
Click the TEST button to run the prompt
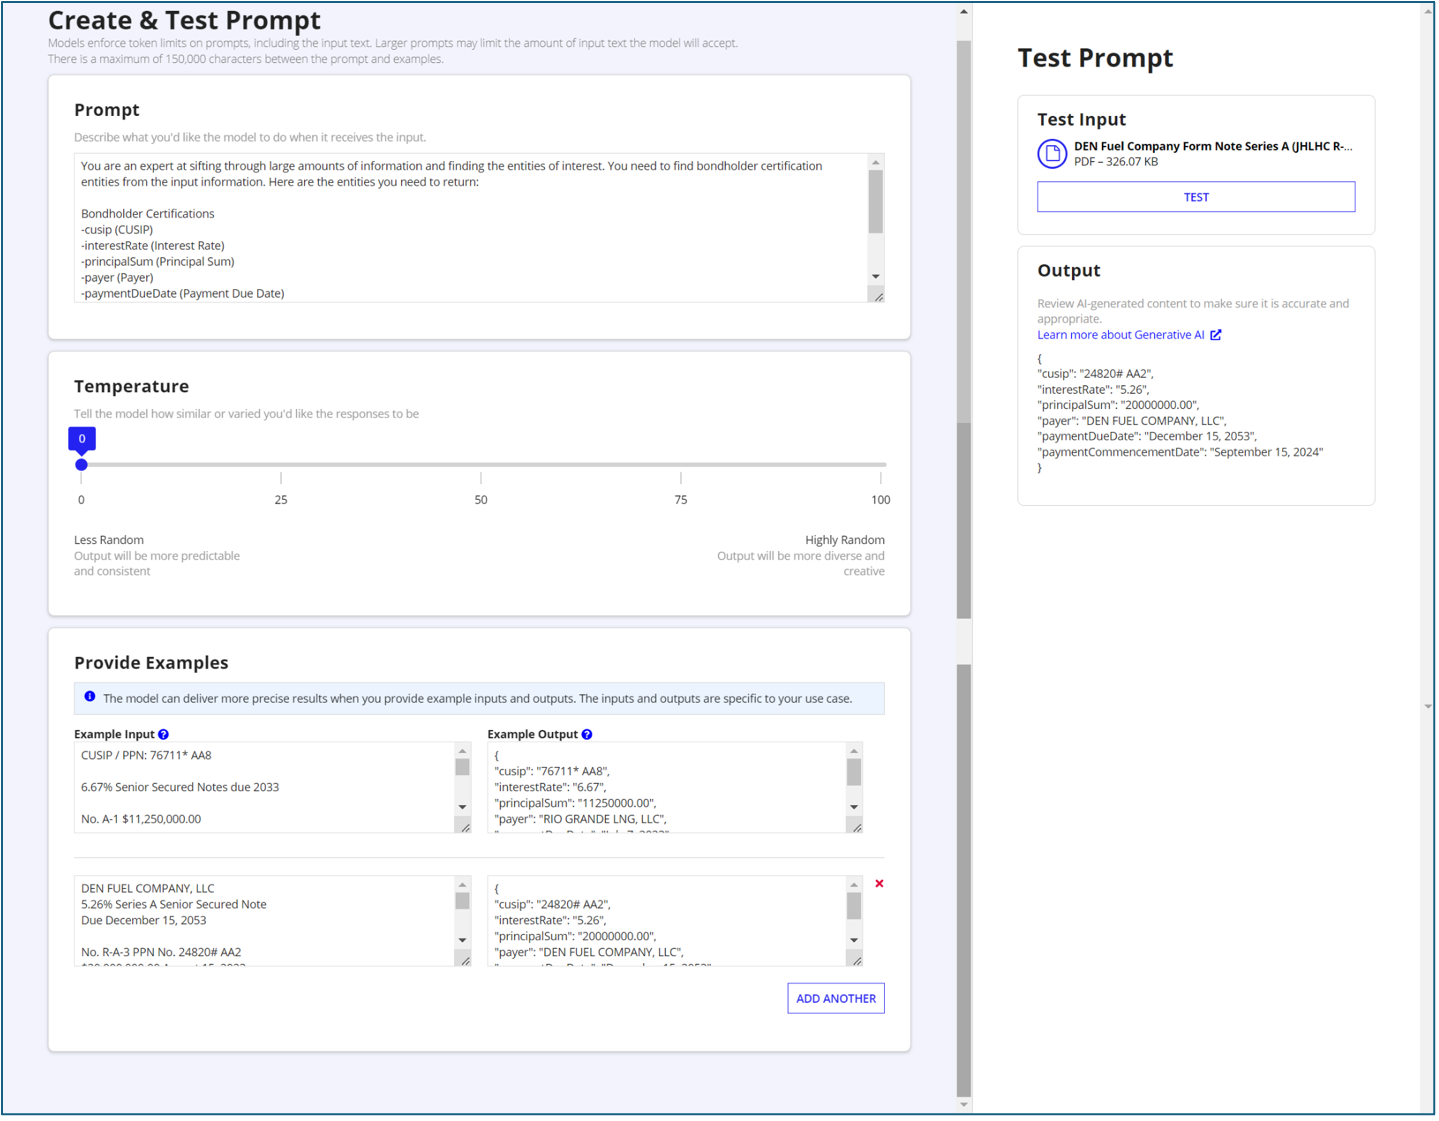(x=1195, y=196)
